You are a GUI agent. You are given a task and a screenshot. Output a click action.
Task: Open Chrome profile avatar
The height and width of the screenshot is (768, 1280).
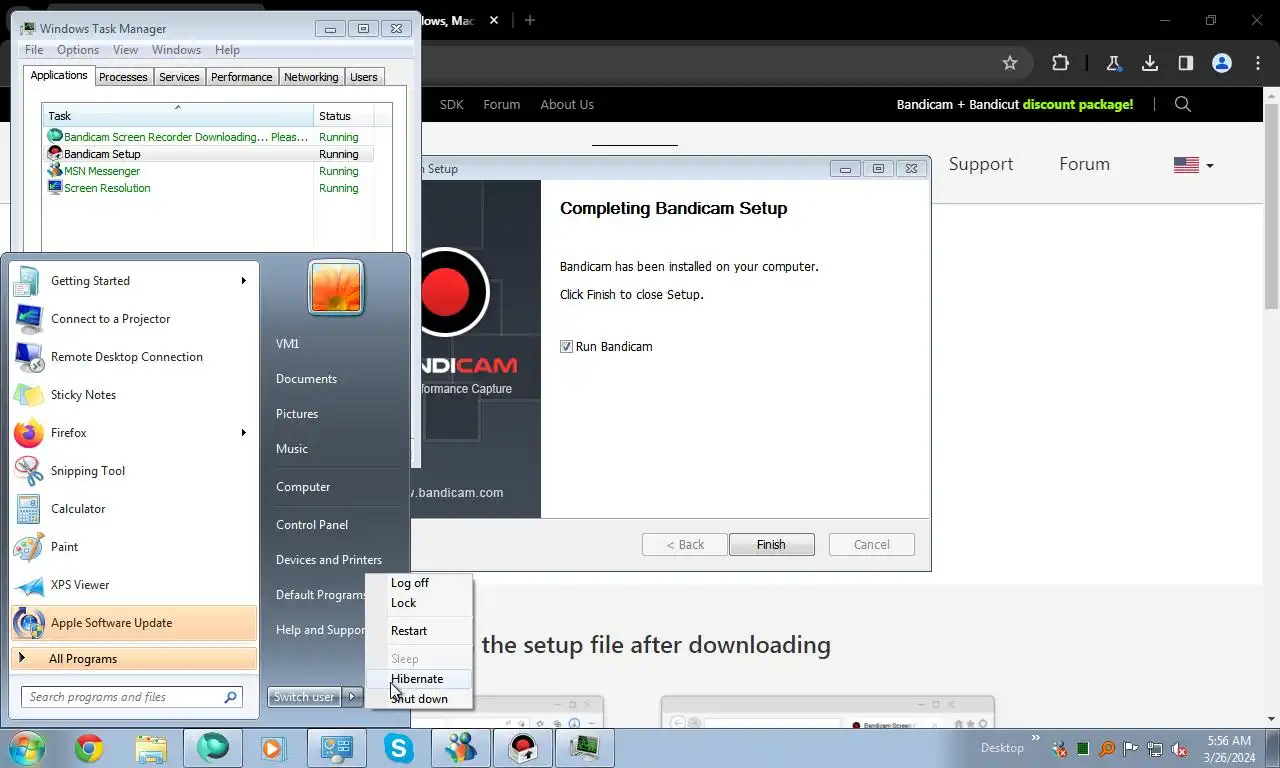(1221, 63)
